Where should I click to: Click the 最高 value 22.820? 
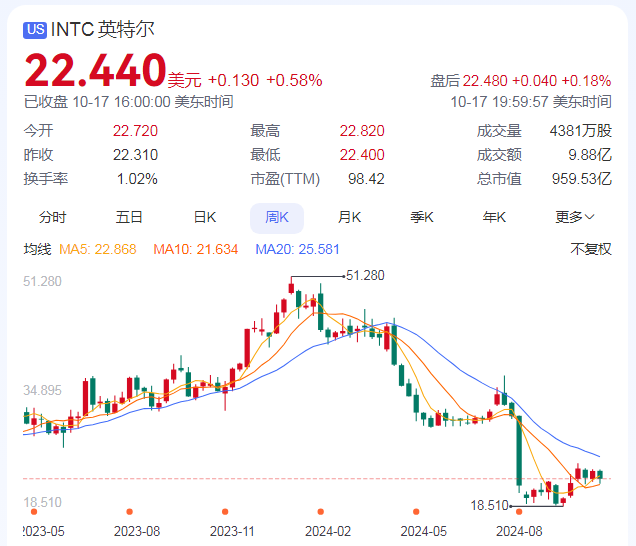point(362,131)
